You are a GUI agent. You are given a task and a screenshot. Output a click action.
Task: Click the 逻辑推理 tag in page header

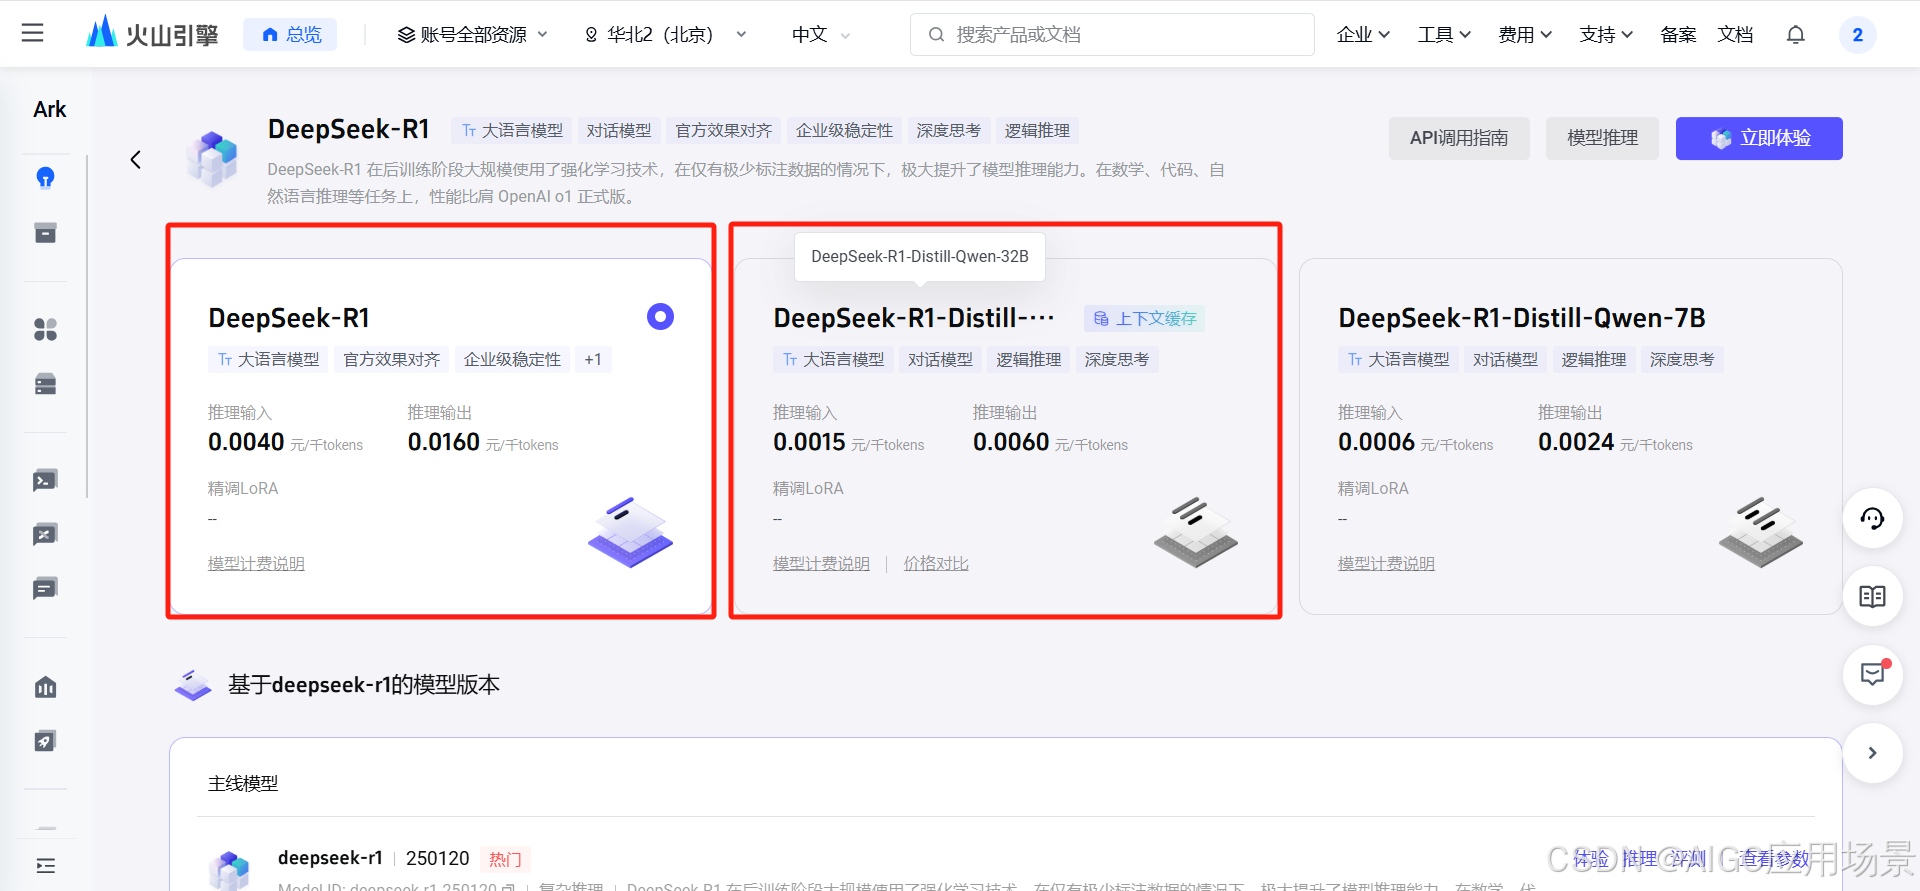1037,131
